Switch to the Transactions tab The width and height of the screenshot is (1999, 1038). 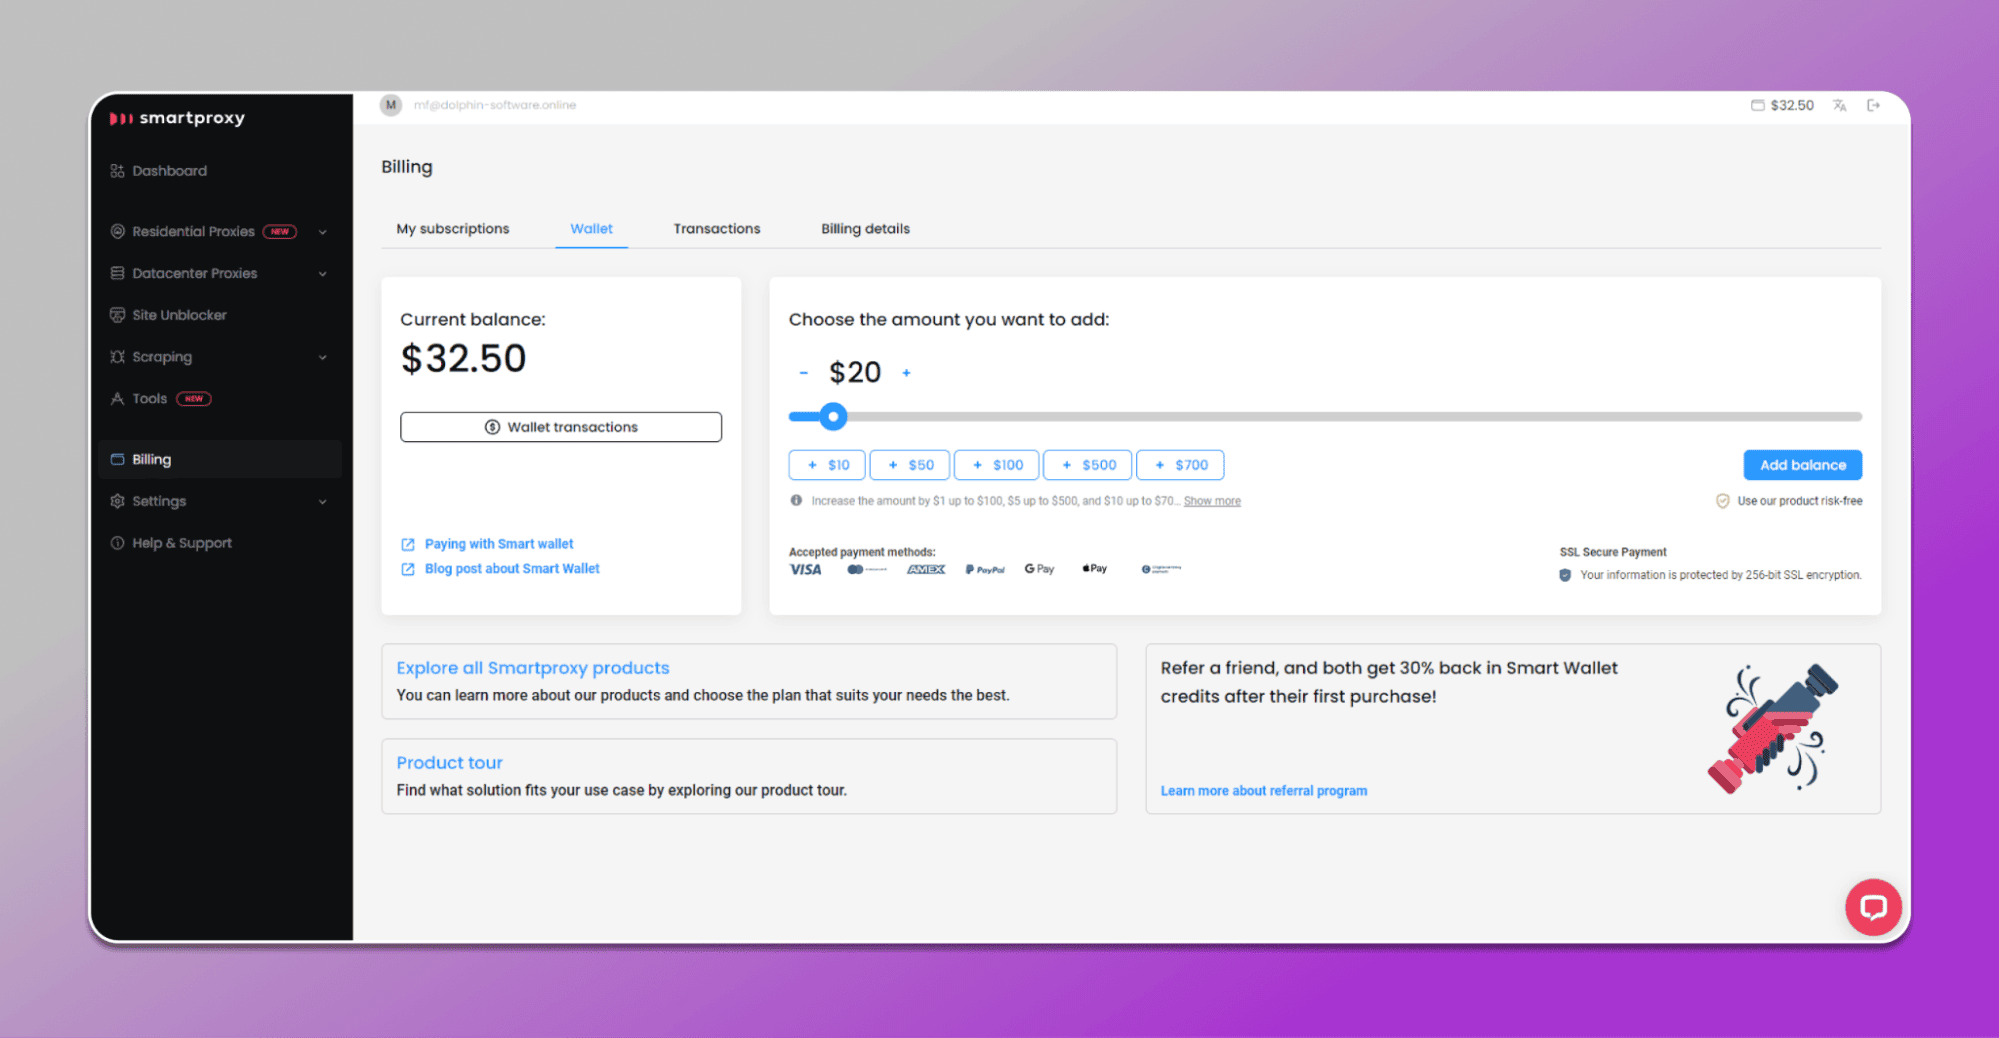coord(717,229)
